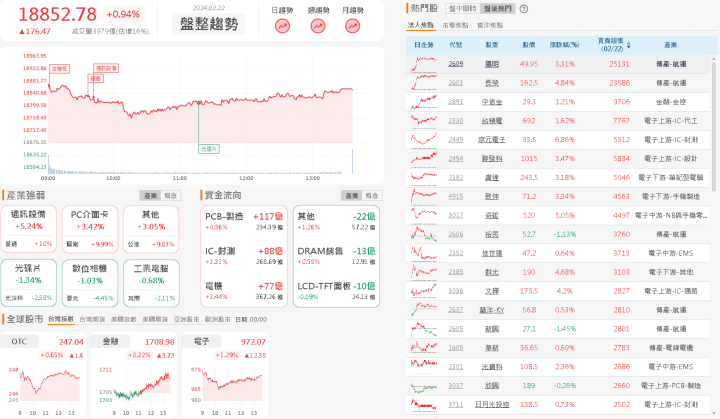The height and width of the screenshot is (419, 720).
Task: Click the 月趨勢 monthly trend arrow icon
Action: click(x=353, y=26)
